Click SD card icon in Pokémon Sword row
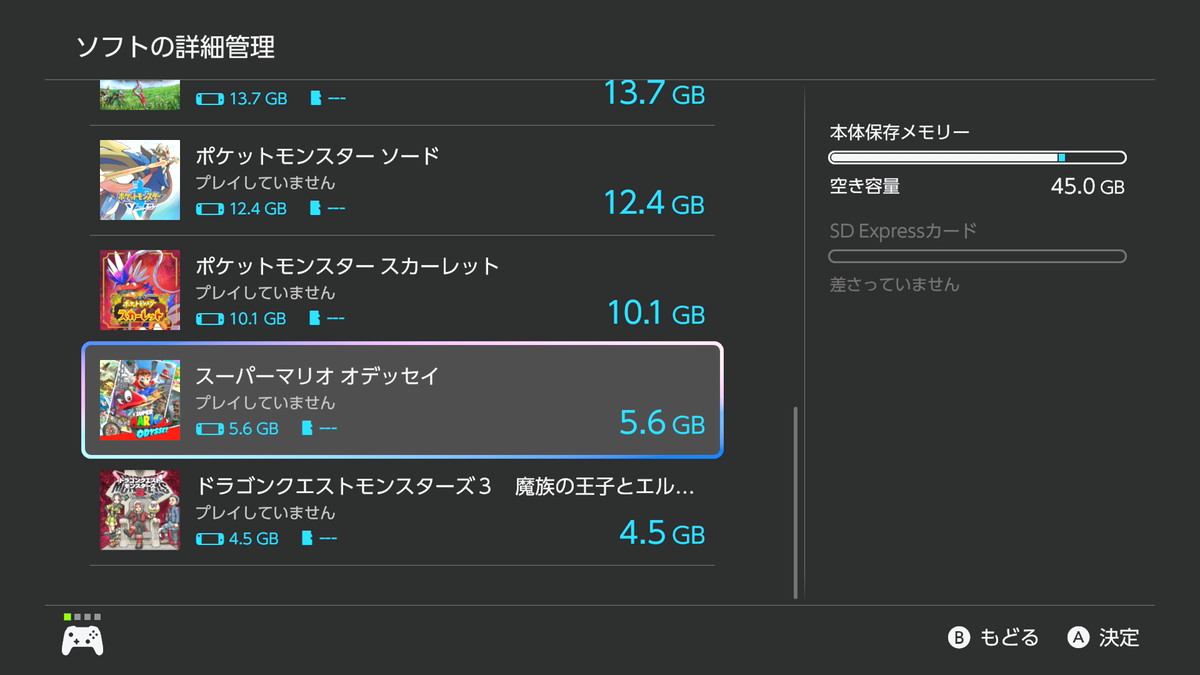 (317, 209)
